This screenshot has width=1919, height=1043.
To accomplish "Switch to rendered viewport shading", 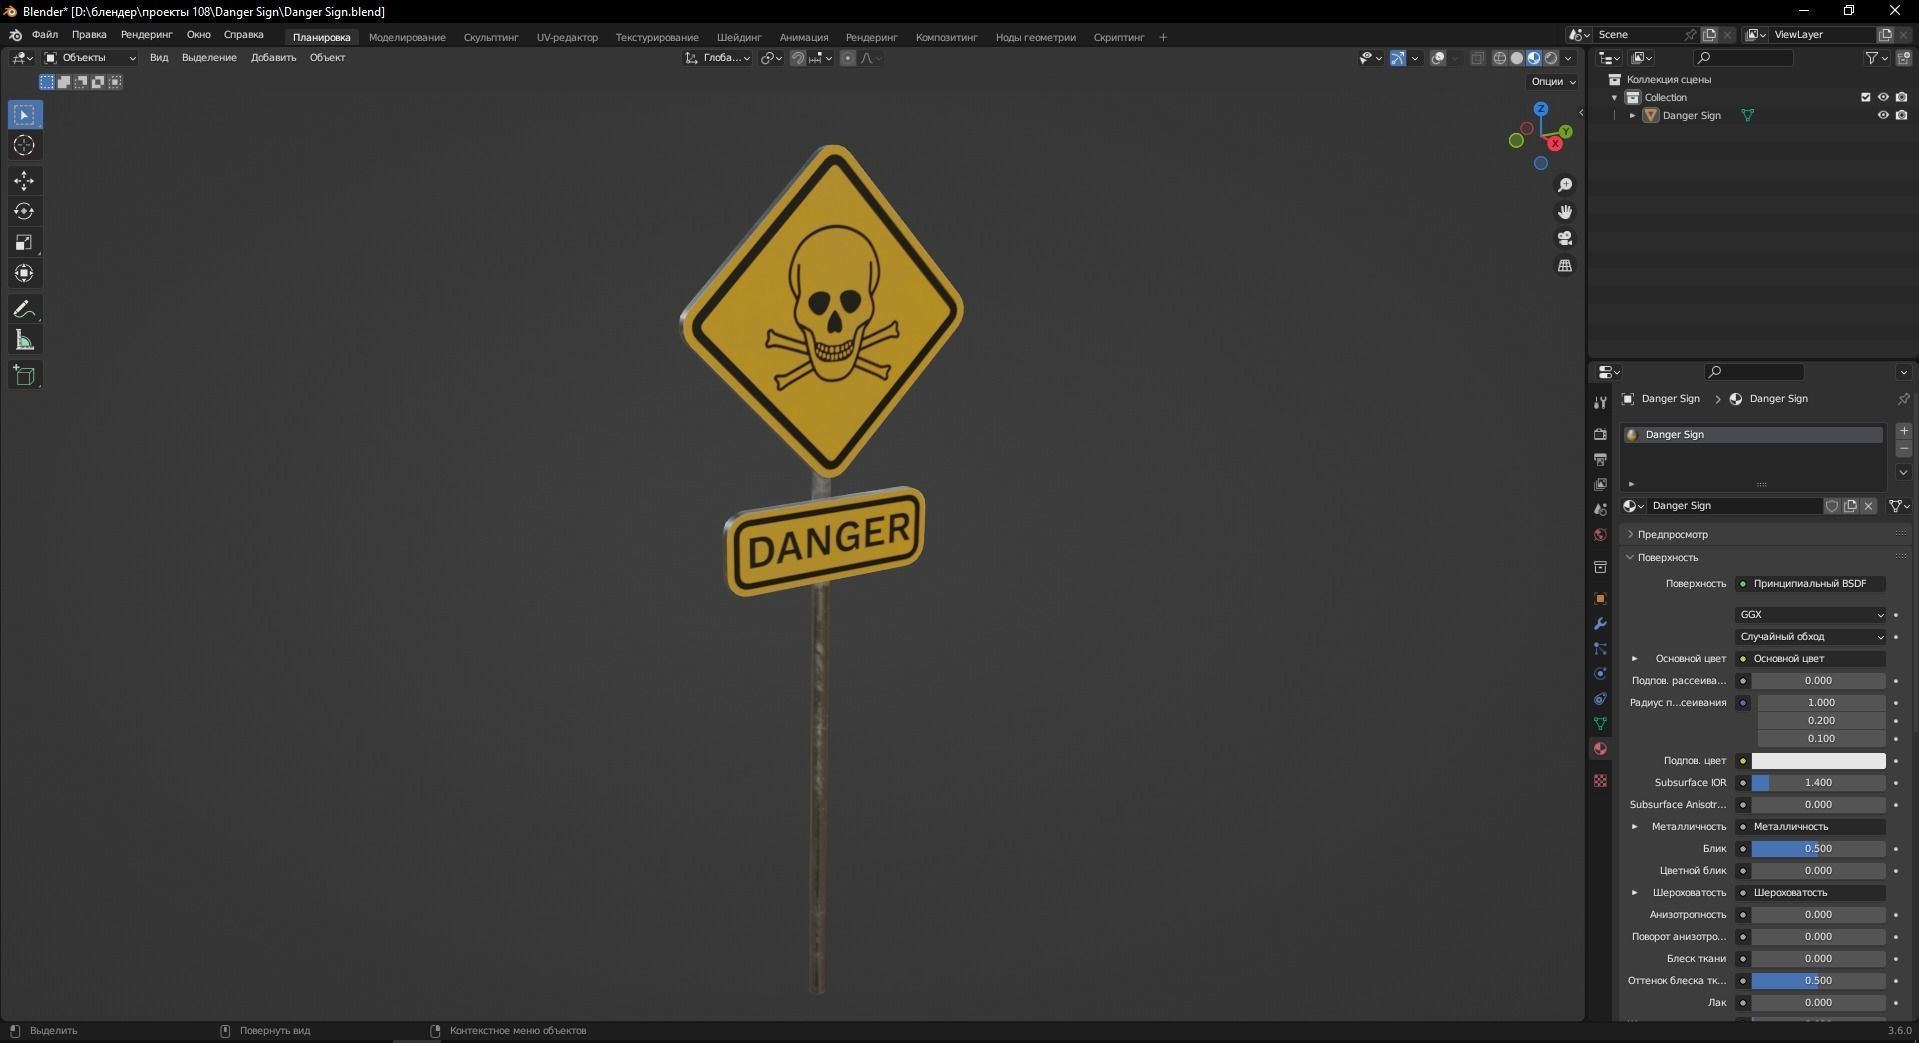I will click(x=1551, y=58).
